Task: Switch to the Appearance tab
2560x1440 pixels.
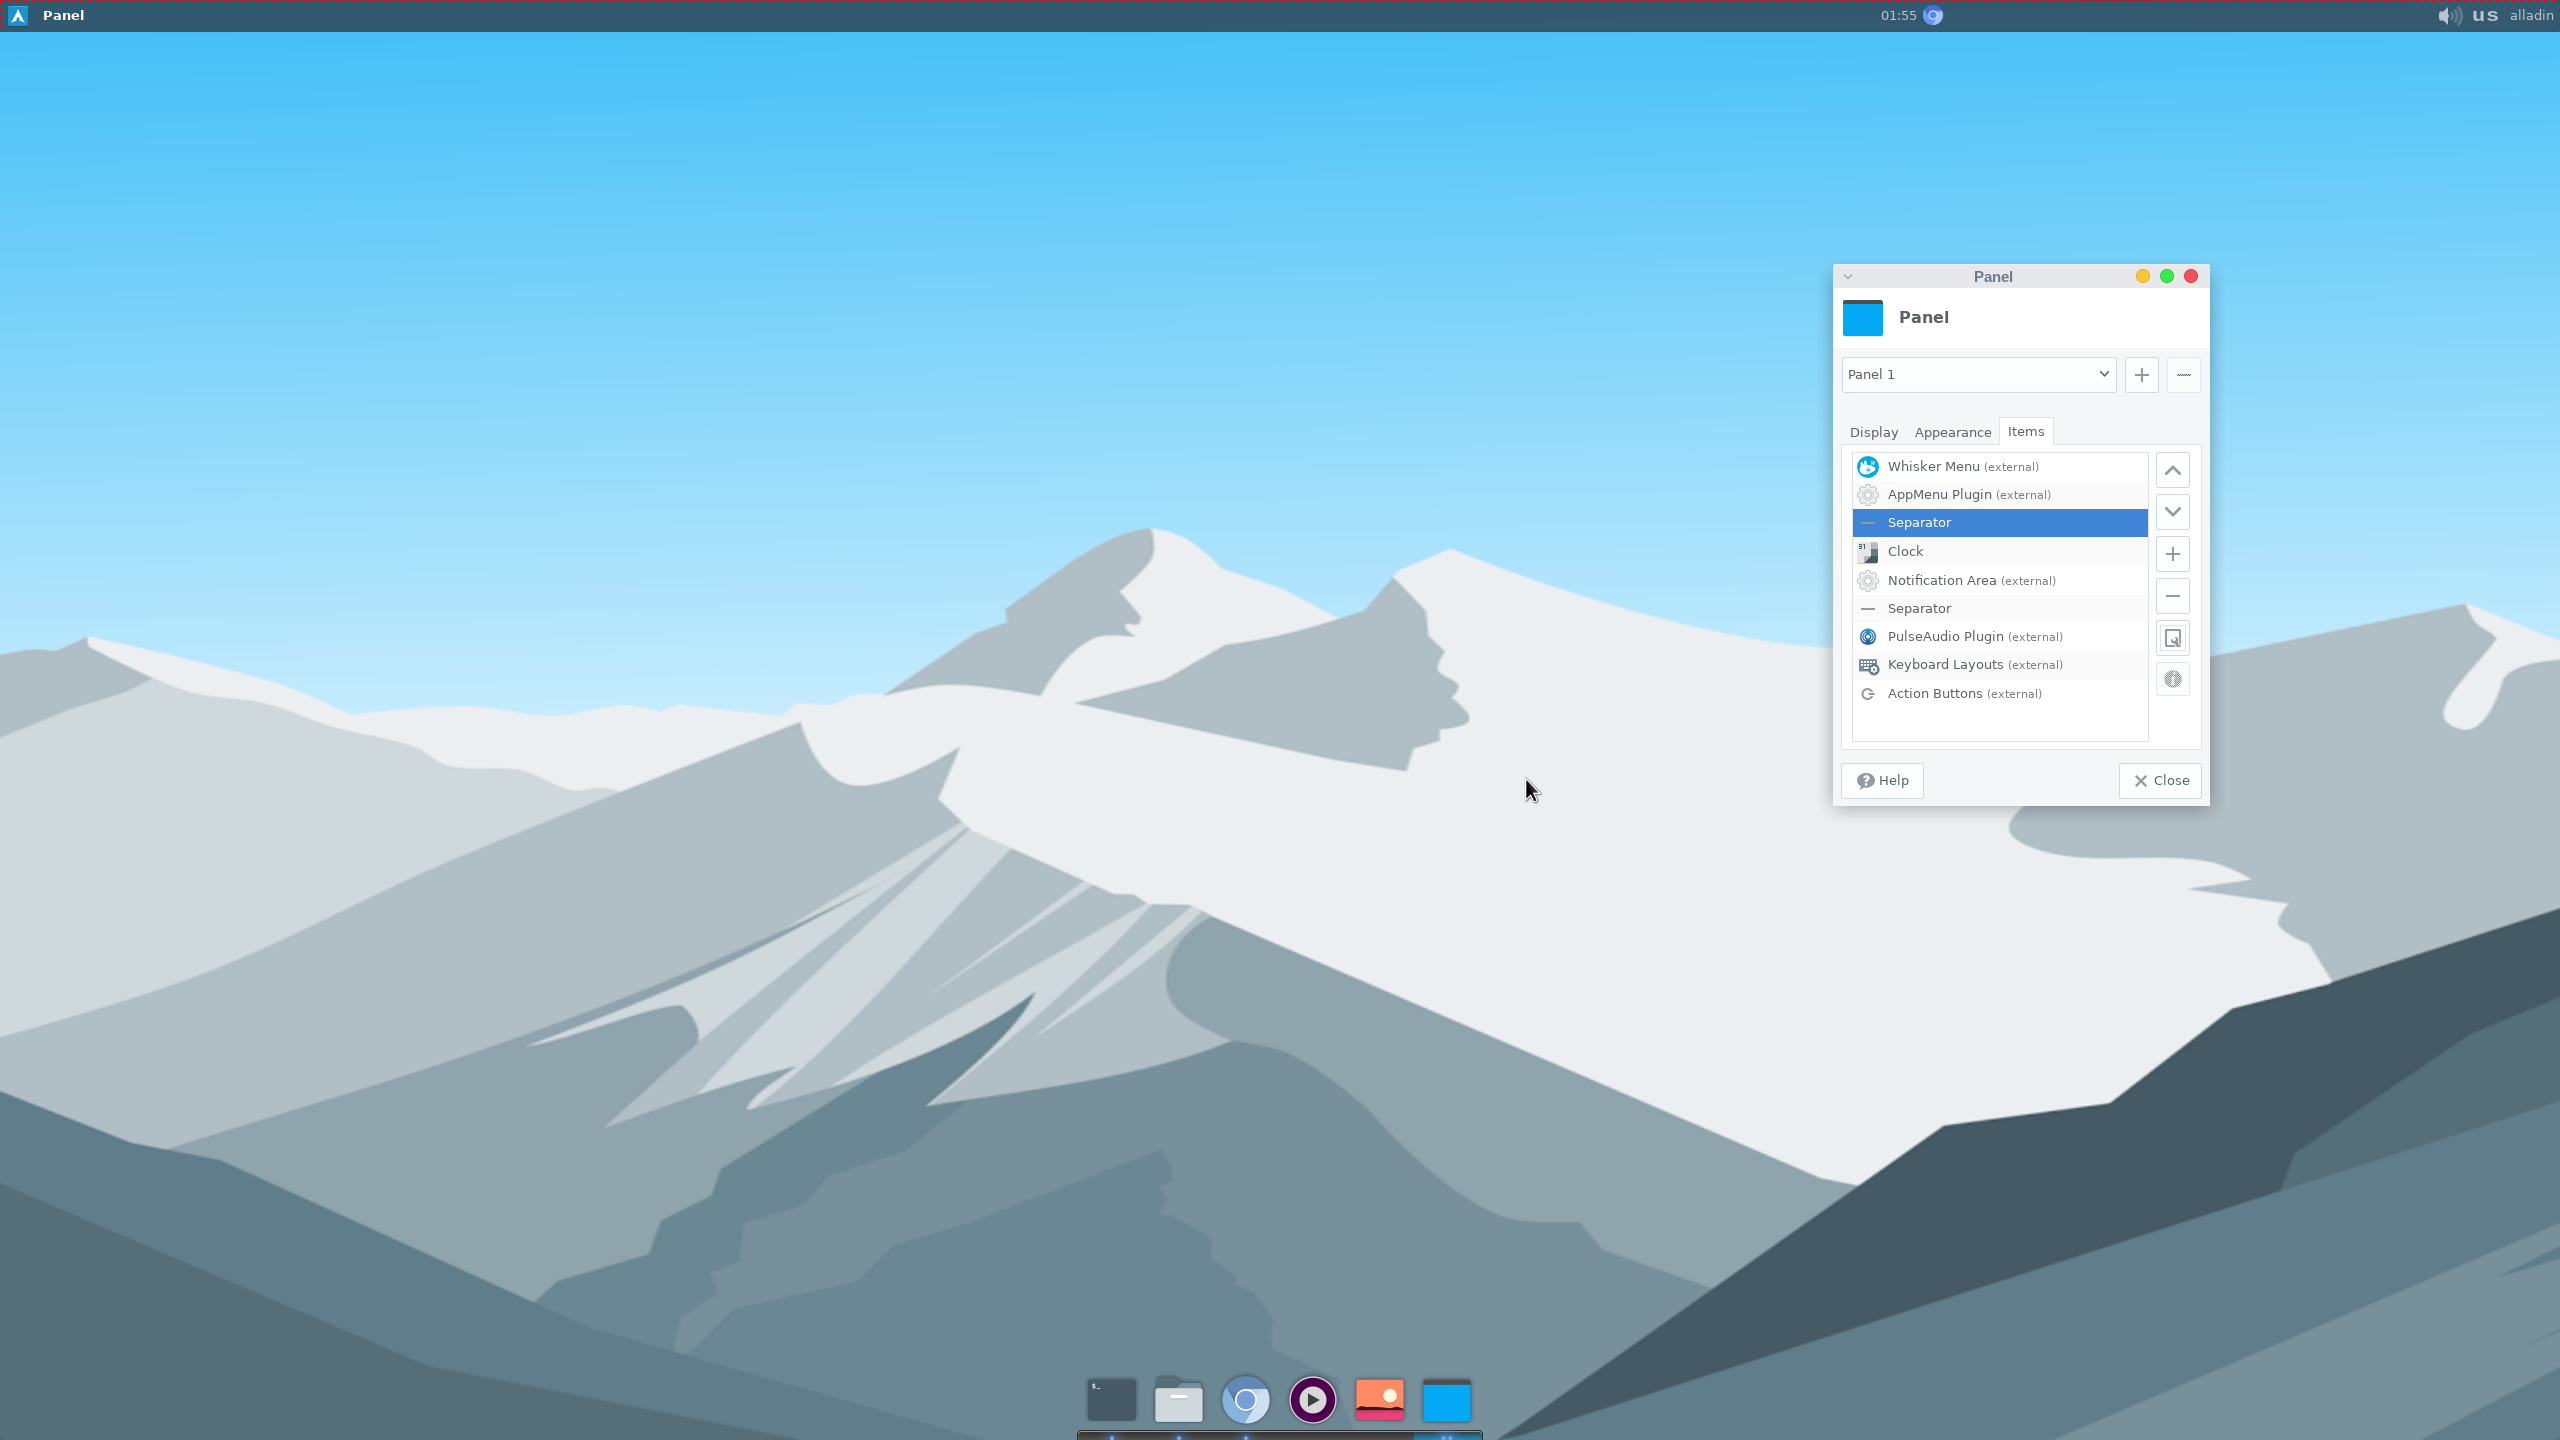Action: coord(1951,431)
